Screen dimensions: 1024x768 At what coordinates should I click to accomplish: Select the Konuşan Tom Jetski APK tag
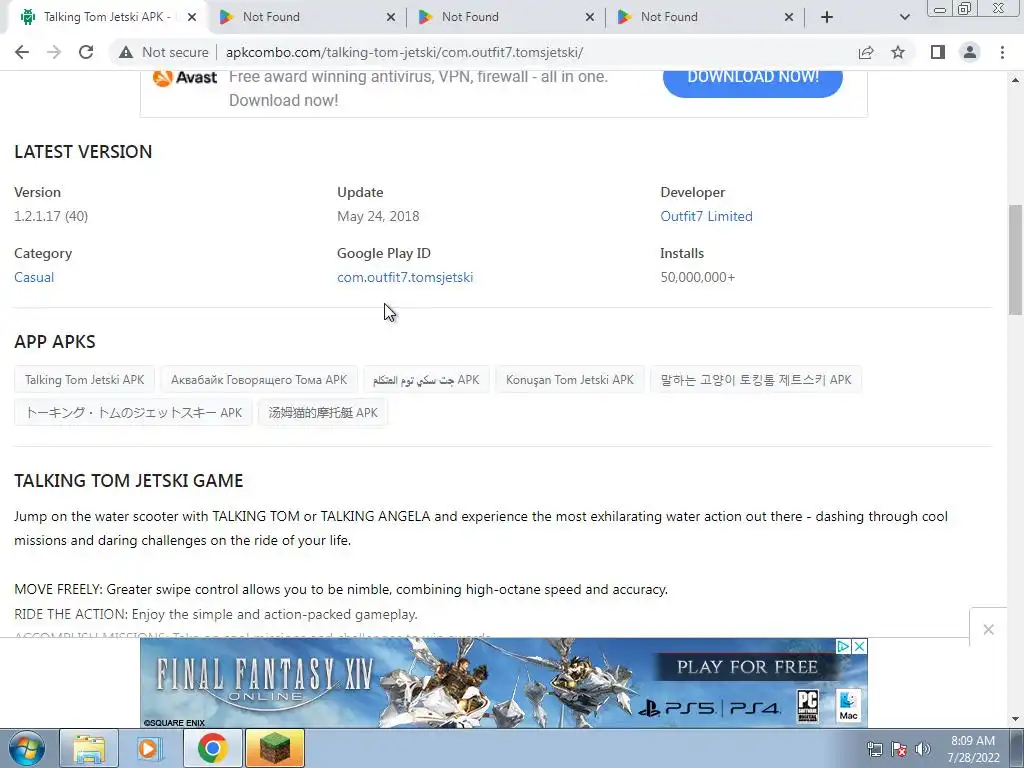click(x=569, y=379)
